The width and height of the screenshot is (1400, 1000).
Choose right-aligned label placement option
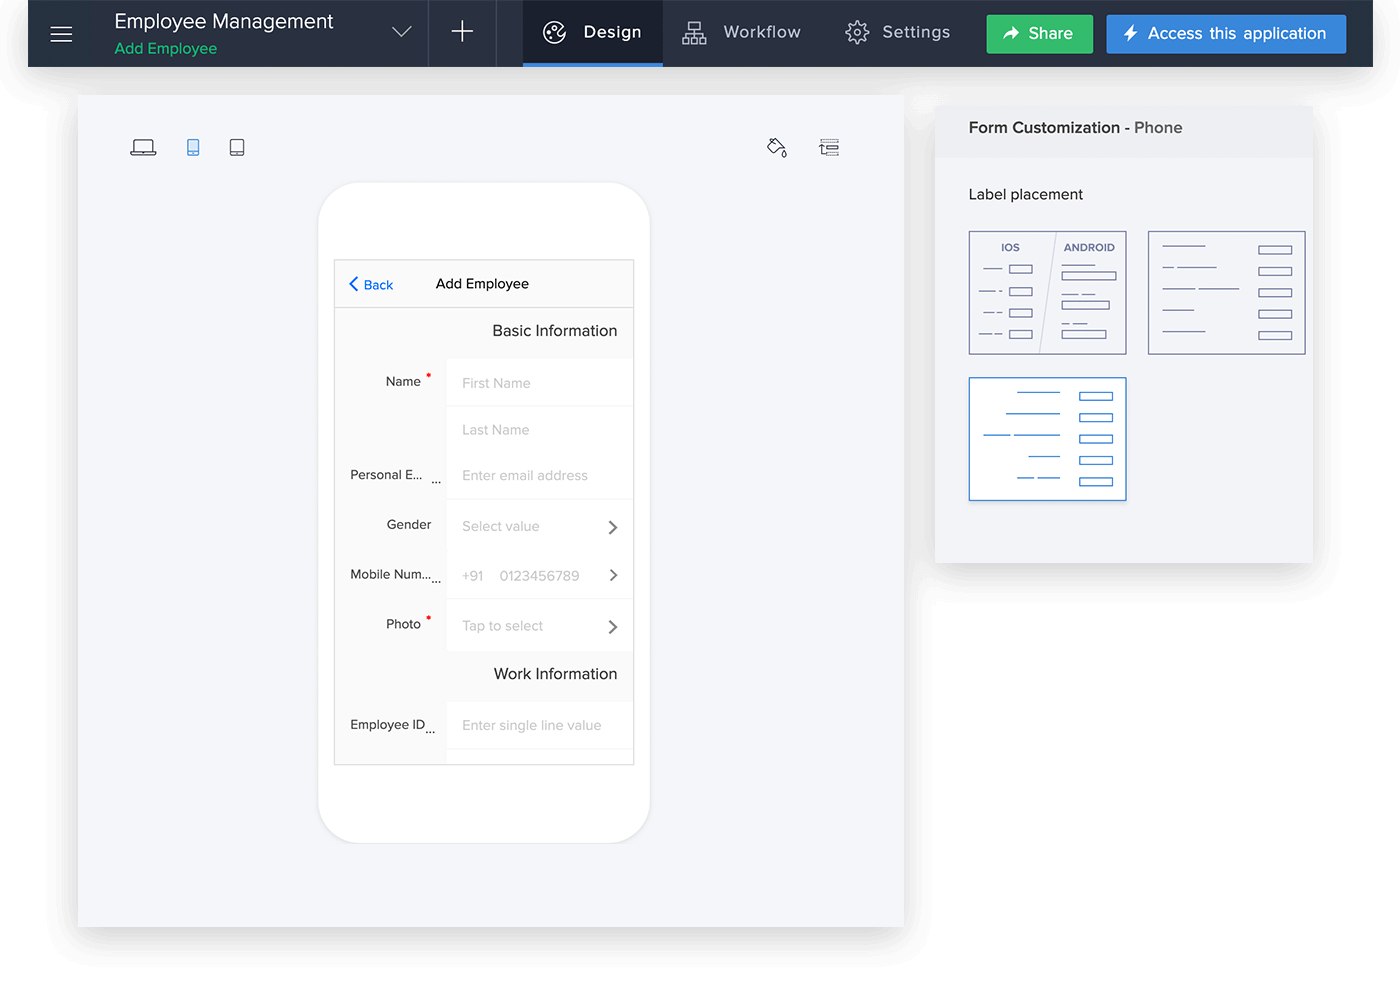[1047, 439]
